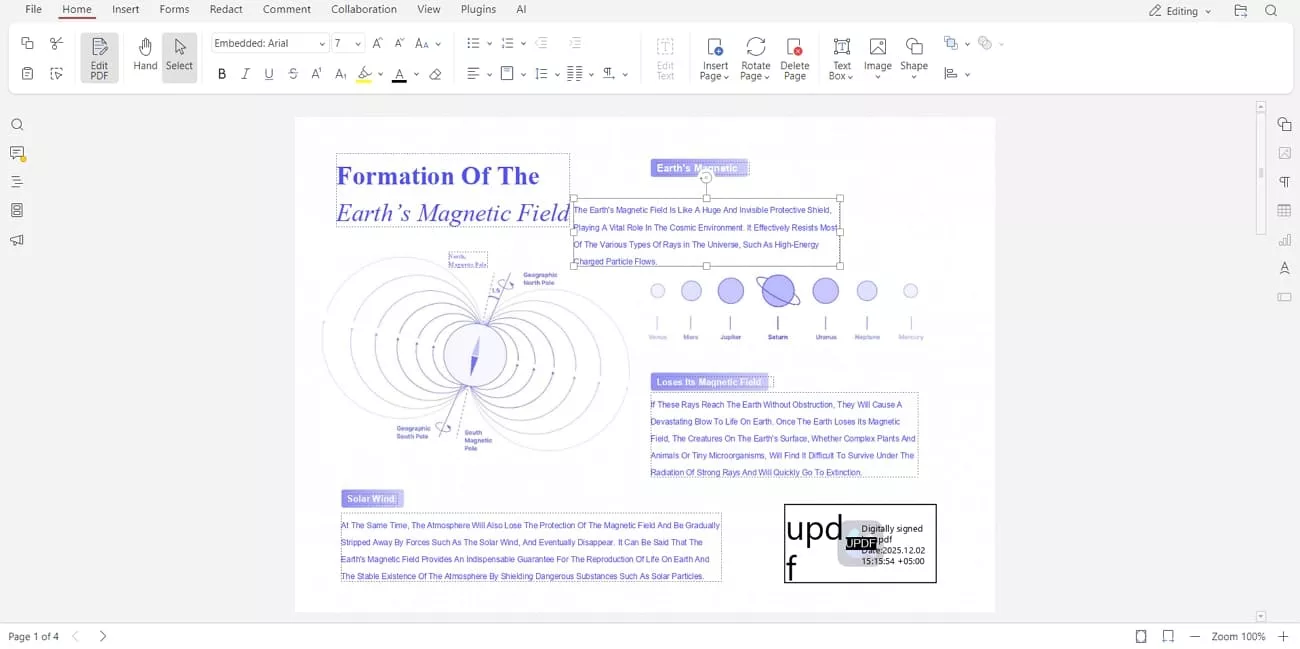The height and width of the screenshot is (649, 1300).
Task: Click the Page 1 of 4 indicator
Action: click(x=34, y=636)
